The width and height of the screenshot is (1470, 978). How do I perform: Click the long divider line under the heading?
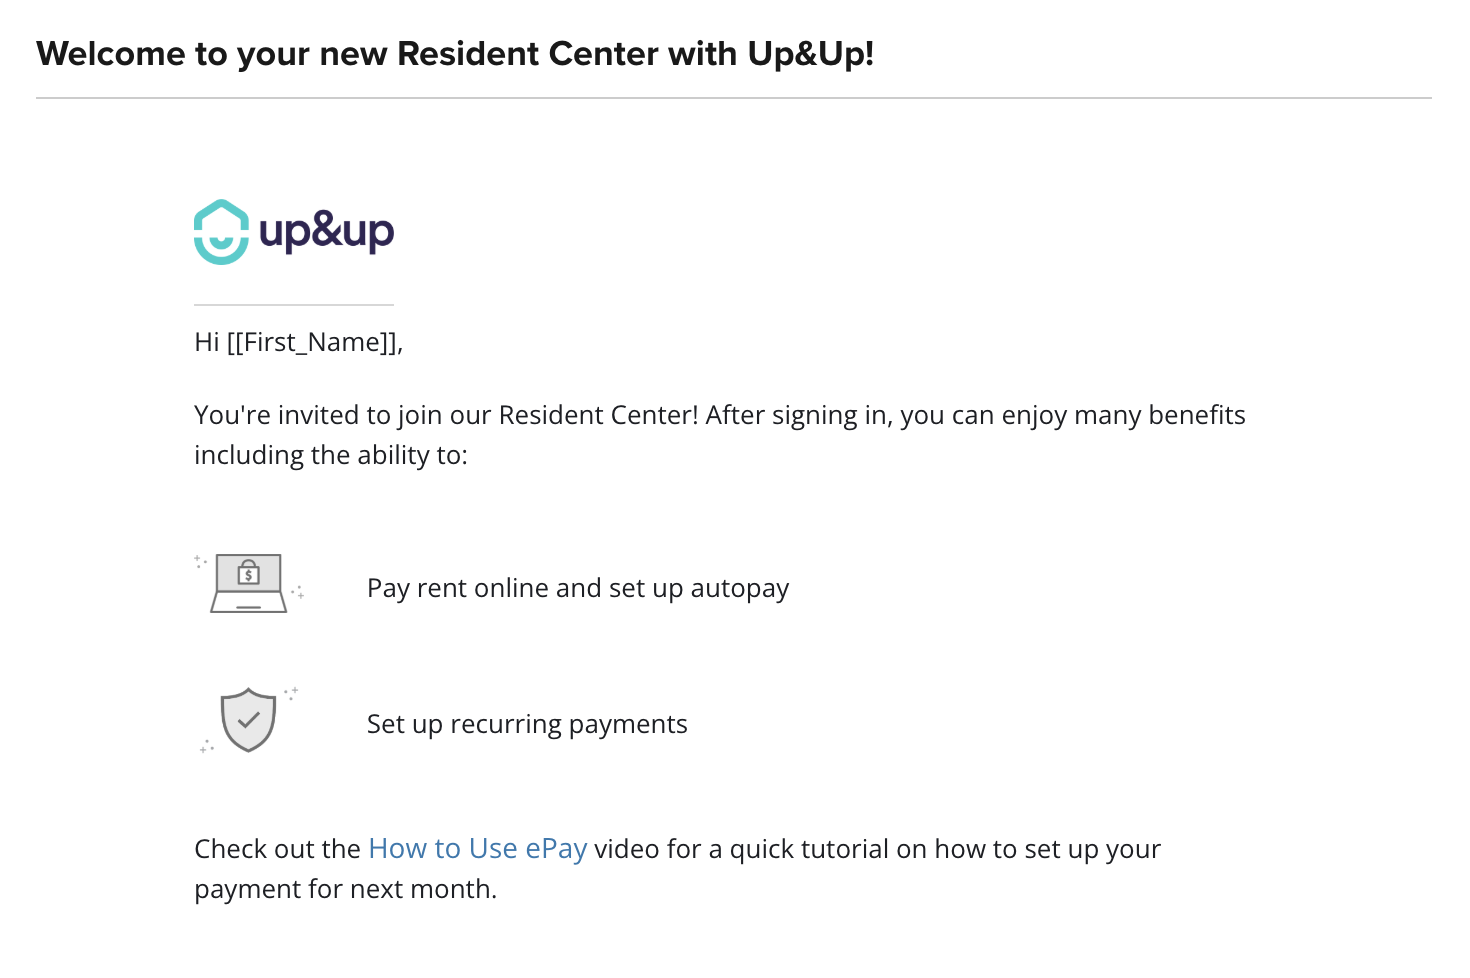pyautogui.click(x=734, y=98)
